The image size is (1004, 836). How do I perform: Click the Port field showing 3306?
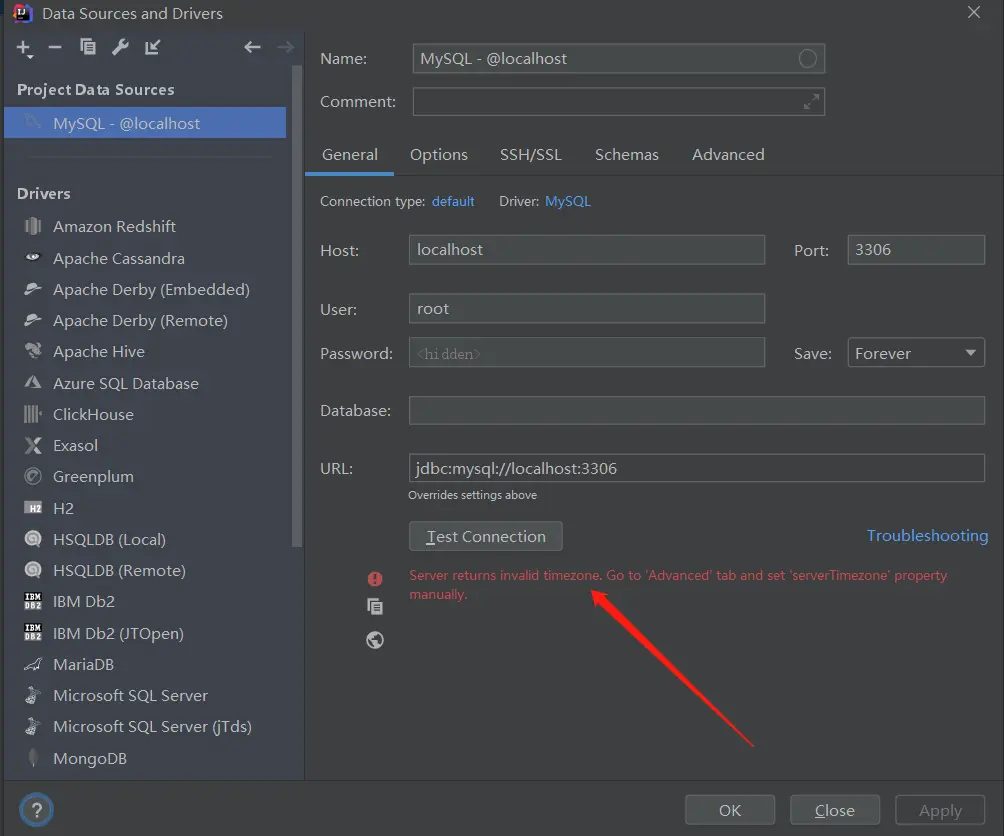(x=916, y=250)
